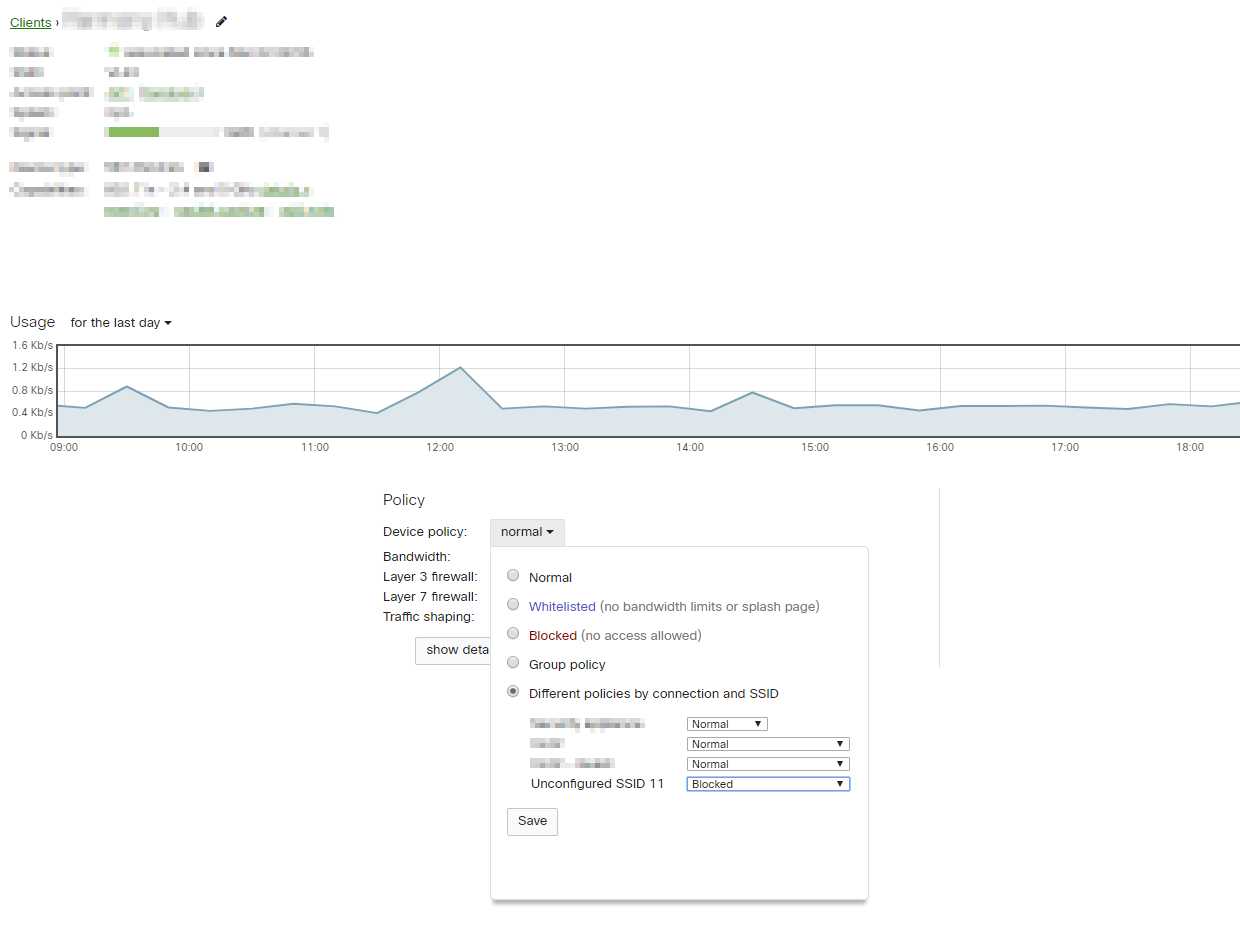Click the green status square icon

click(x=113, y=52)
